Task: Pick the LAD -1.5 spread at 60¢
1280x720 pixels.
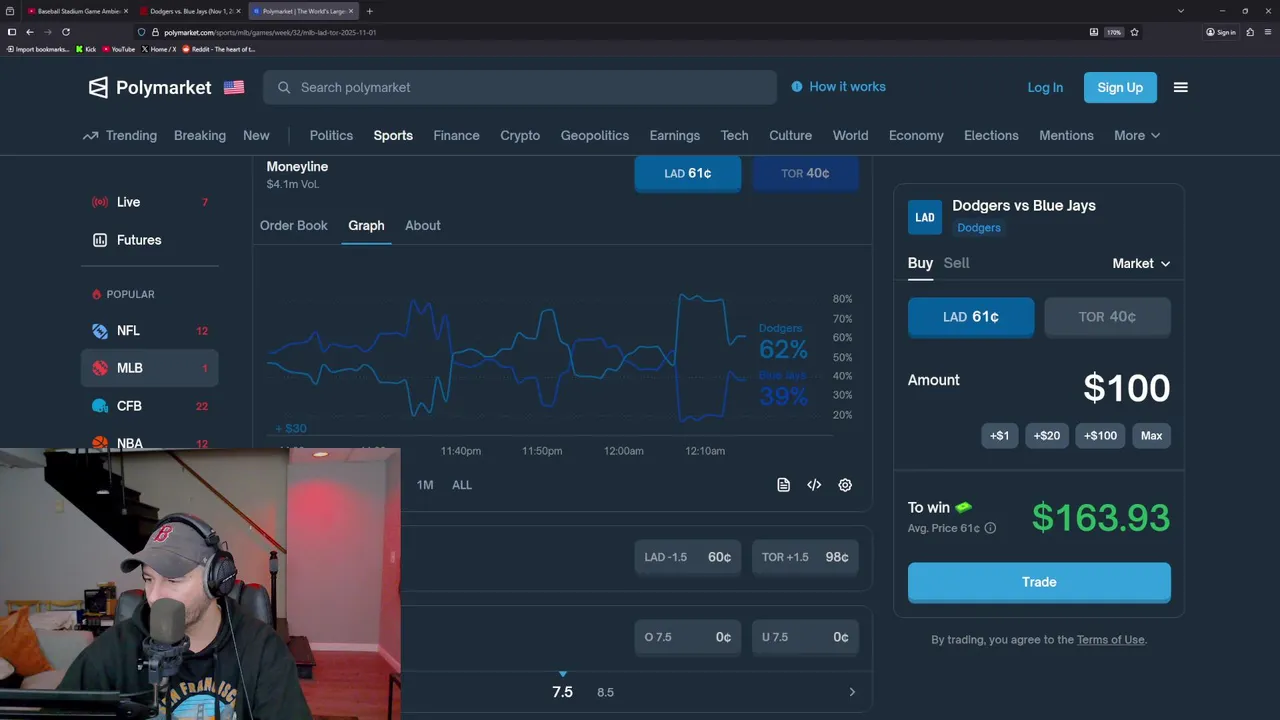Action: [688, 557]
